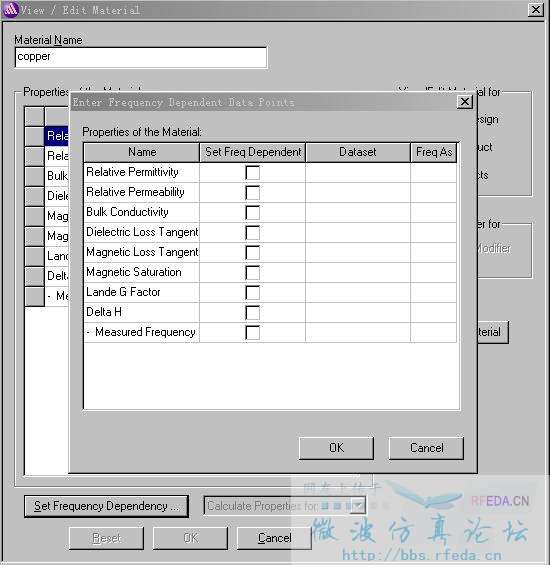Close the Enter Frequency Dependent Data Points dialog
The image size is (550, 565).
point(465,102)
